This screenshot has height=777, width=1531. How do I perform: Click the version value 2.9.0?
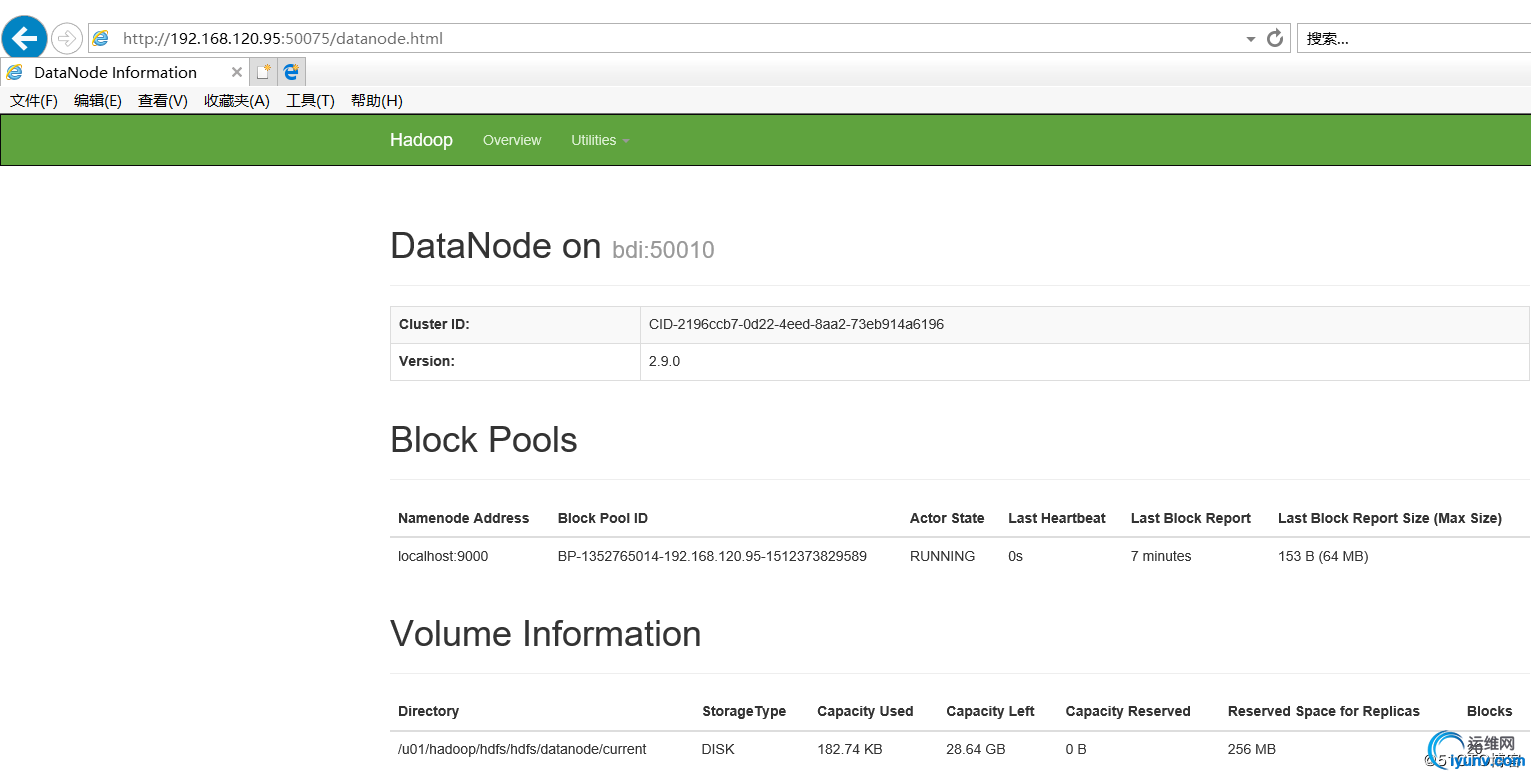[x=664, y=362]
